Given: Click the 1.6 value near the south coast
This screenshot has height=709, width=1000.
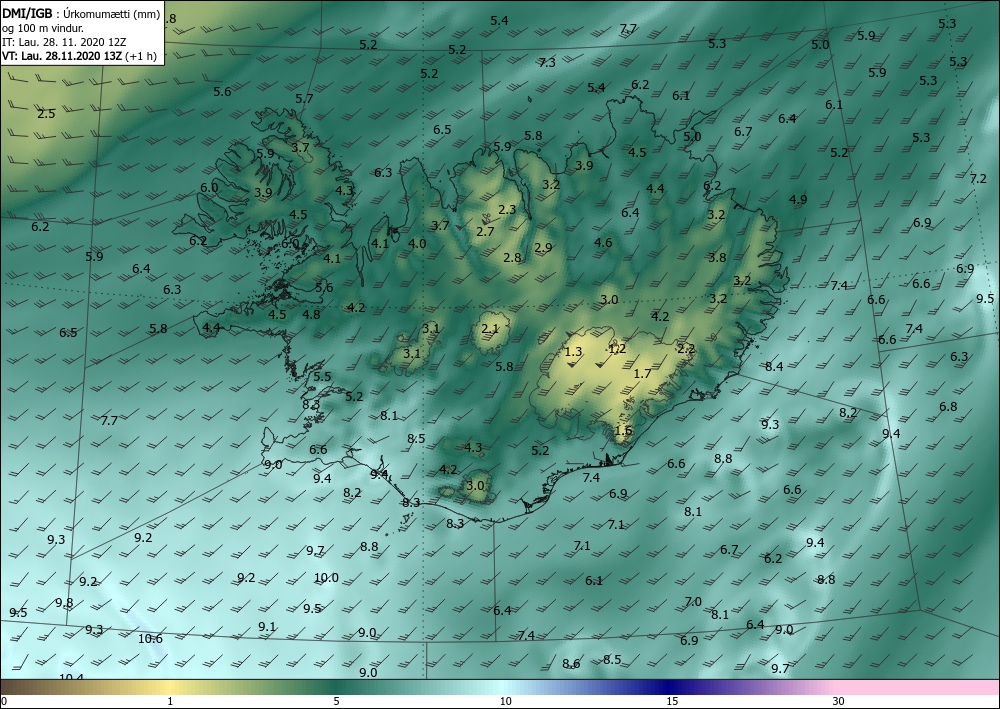Looking at the screenshot, I should (623, 430).
